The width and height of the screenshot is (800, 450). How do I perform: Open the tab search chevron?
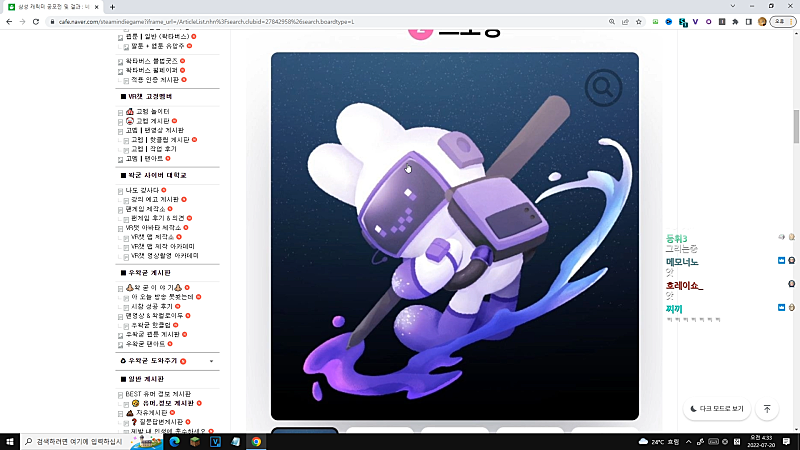point(733,6)
